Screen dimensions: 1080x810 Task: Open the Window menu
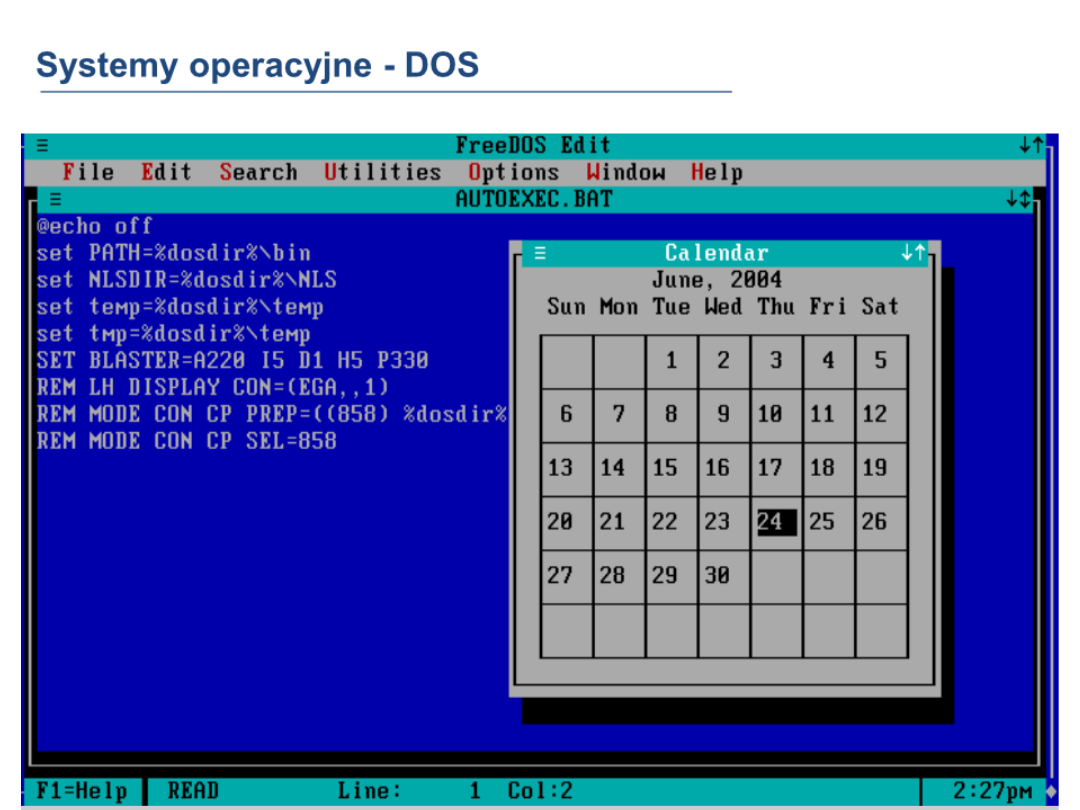pos(626,173)
